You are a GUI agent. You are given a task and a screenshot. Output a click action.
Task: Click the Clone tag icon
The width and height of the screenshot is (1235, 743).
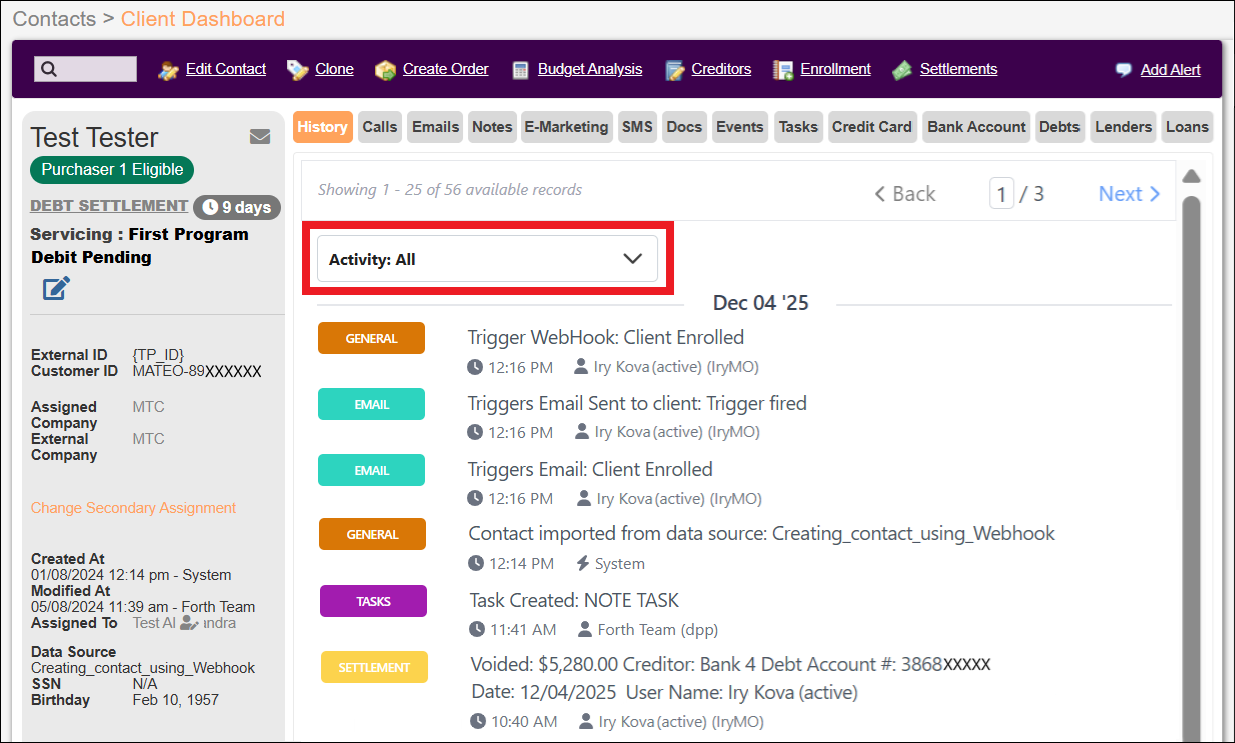coord(297,70)
